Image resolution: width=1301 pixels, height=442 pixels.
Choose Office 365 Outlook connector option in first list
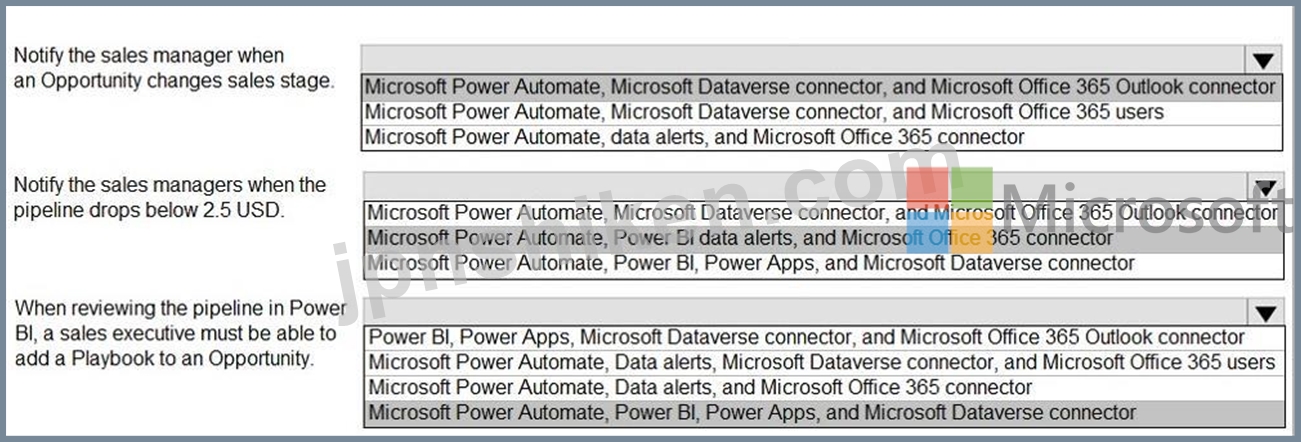(821, 87)
